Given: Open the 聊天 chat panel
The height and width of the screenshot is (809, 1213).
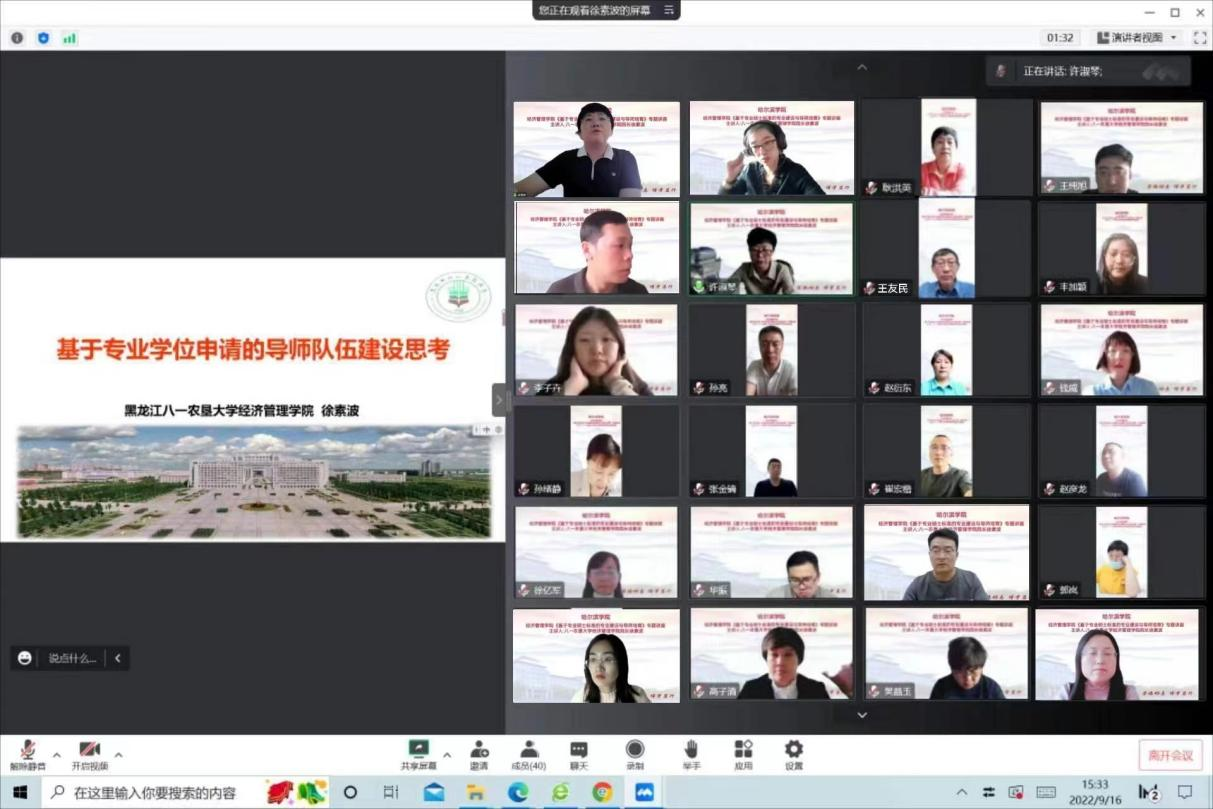Looking at the screenshot, I should pos(579,753).
